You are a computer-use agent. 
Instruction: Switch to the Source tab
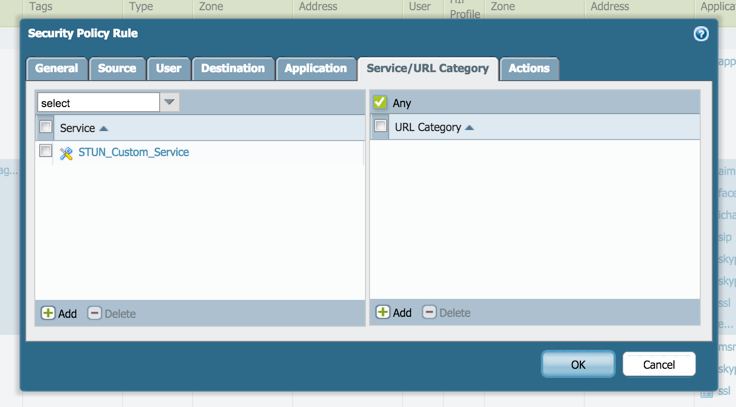117,69
